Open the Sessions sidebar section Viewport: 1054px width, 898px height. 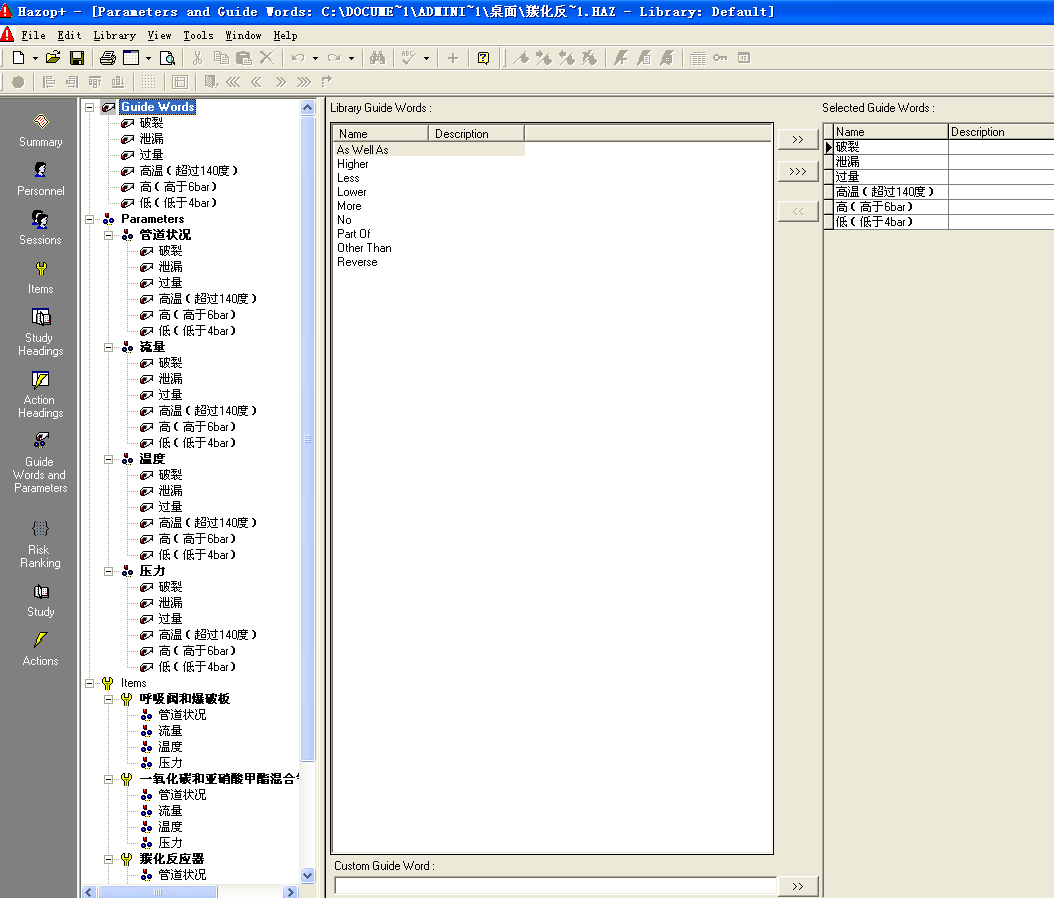pos(40,229)
